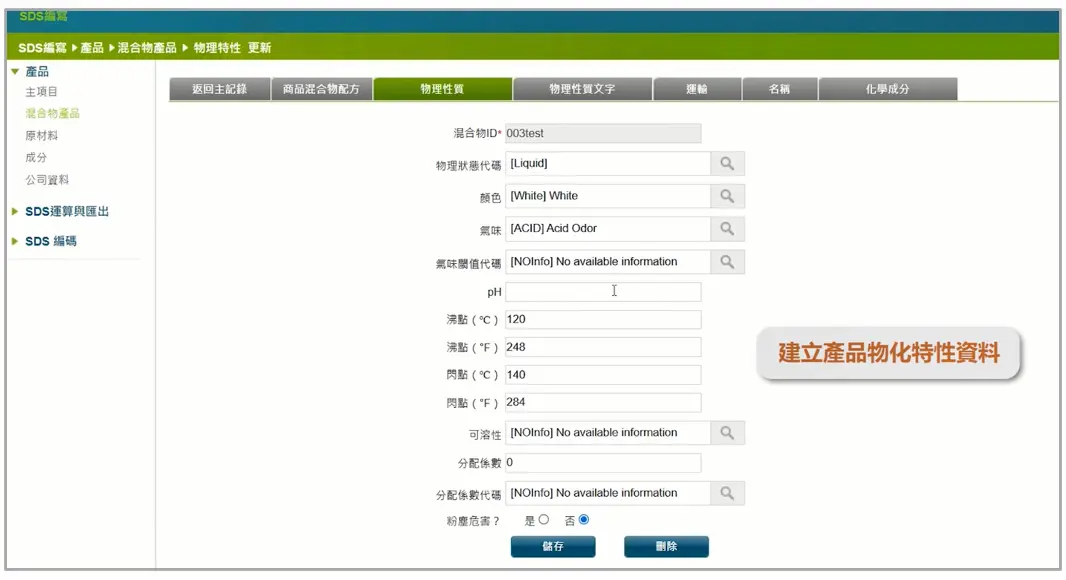Open lookup icon for 分配係數代碼
This screenshot has height=580, width=1066.
727,493
